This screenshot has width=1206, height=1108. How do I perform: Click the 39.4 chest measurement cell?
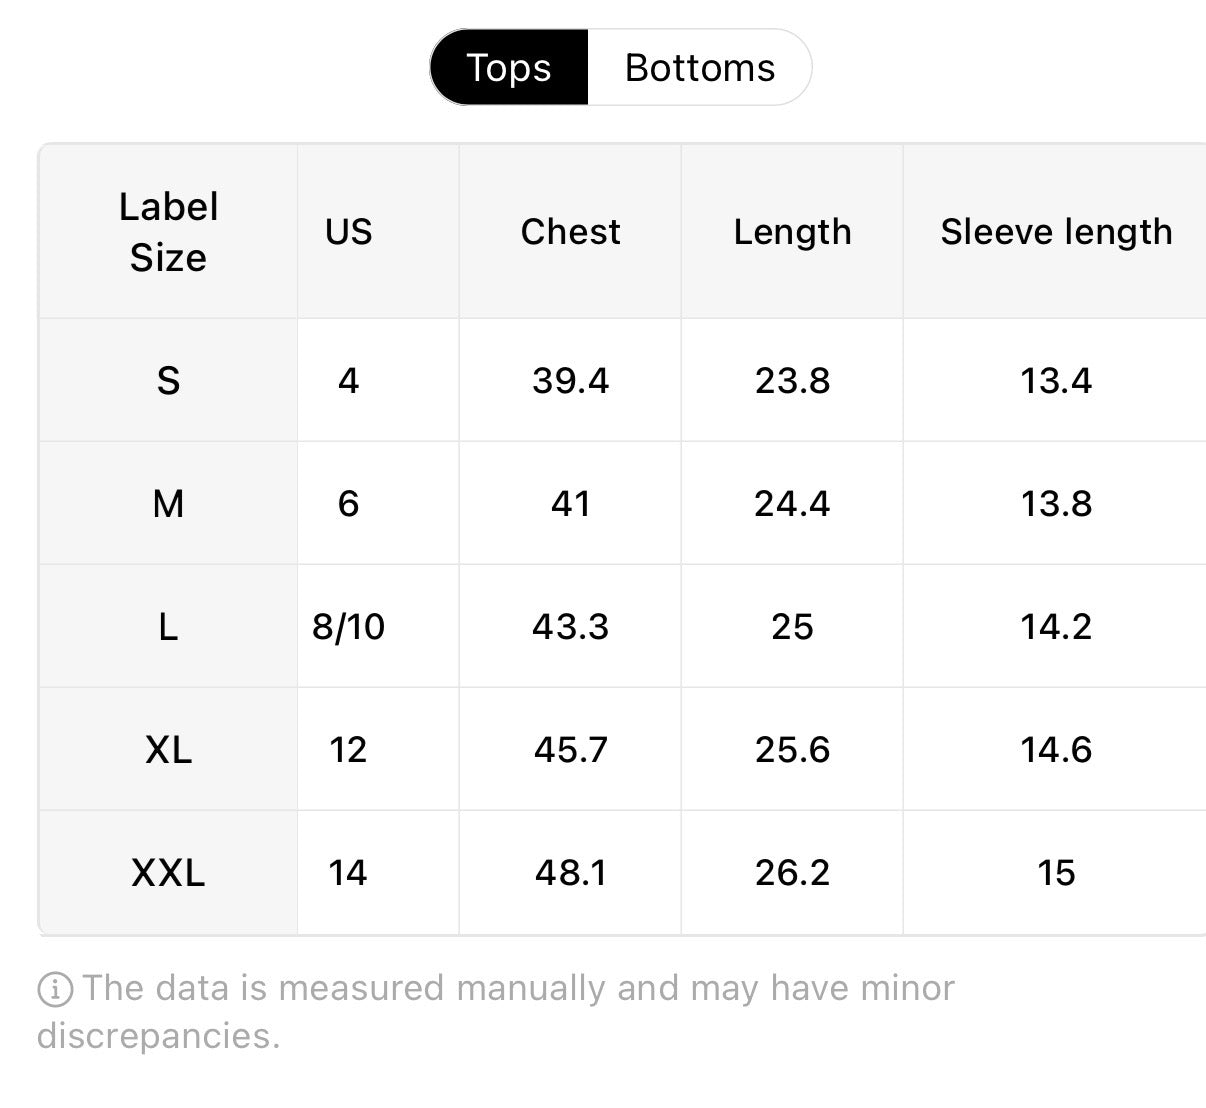570,380
